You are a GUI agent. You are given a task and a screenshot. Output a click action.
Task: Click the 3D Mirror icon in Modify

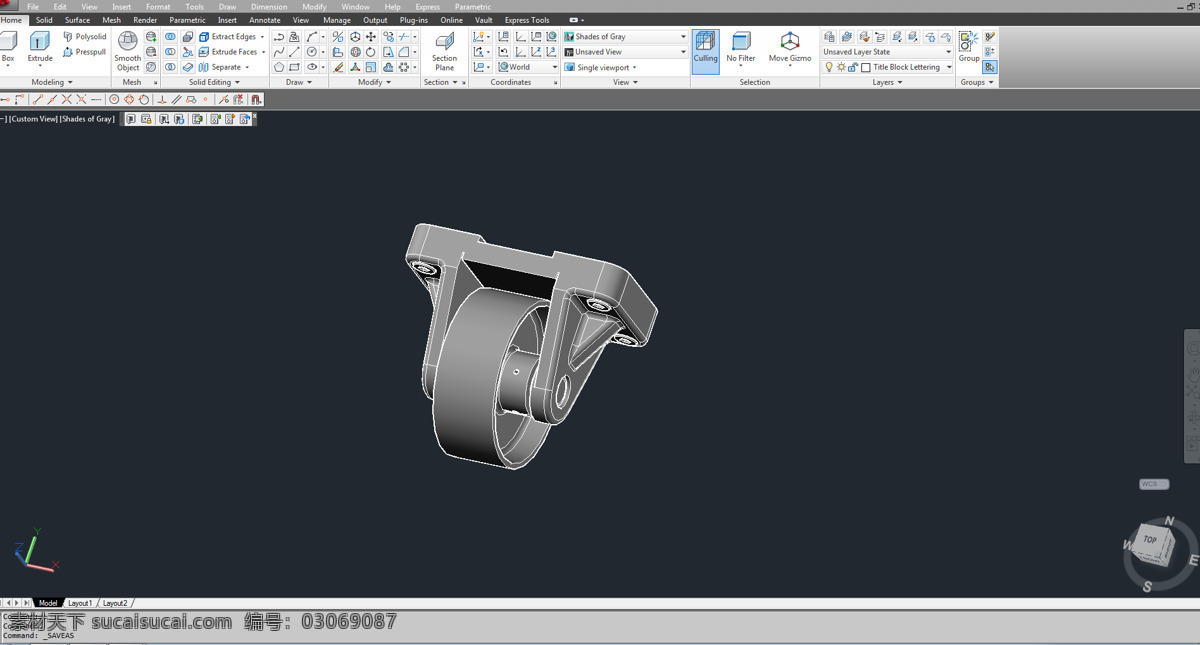pyautogui.click(x=338, y=37)
